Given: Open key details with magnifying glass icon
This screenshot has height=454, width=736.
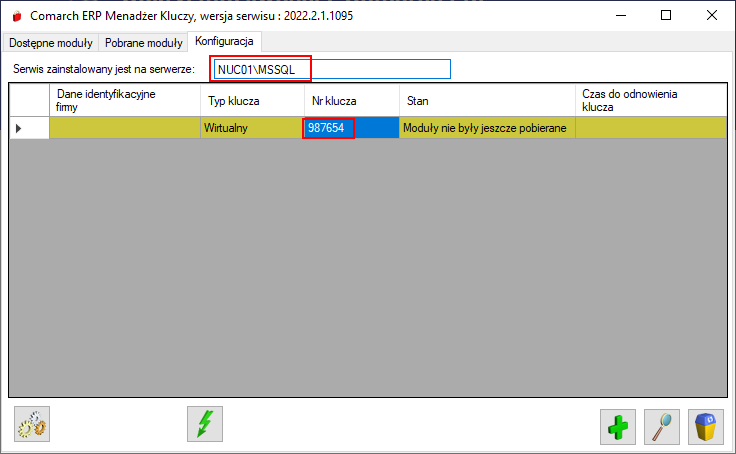Looking at the screenshot, I should coord(662,427).
